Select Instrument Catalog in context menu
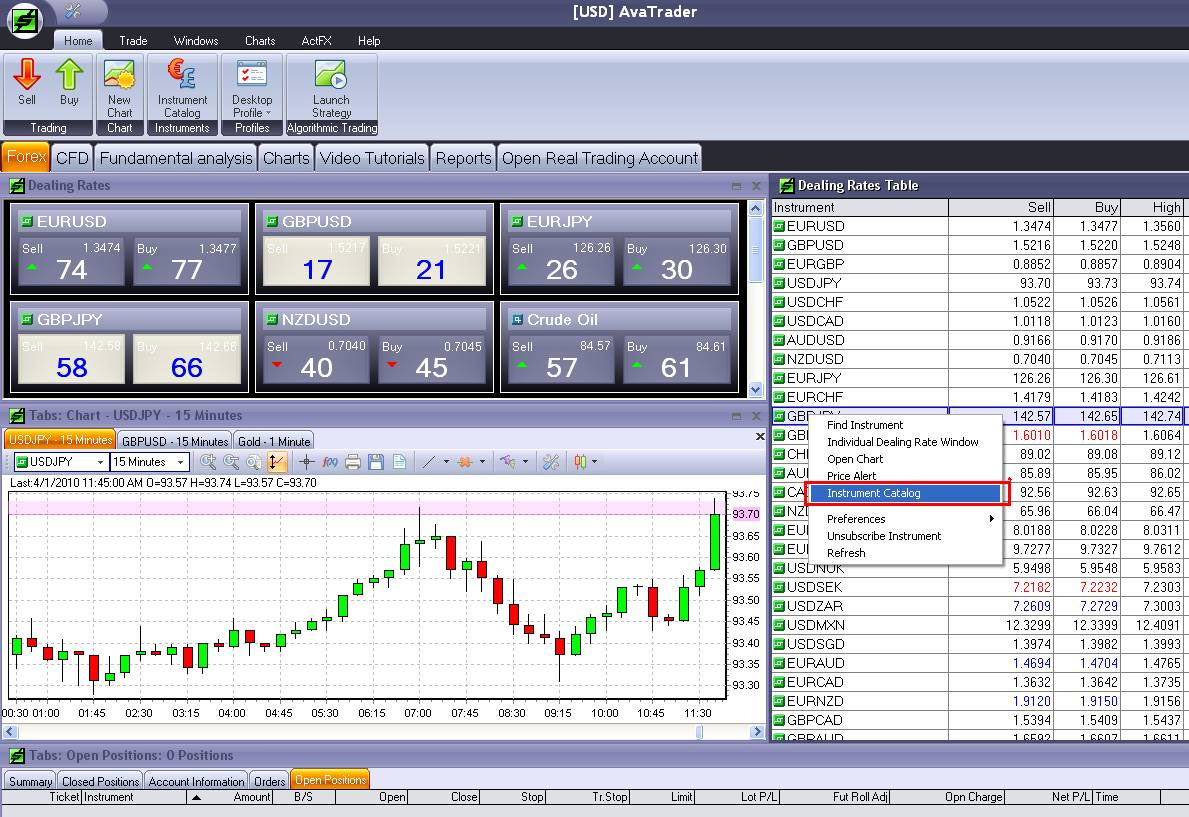Image resolution: width=1189 pixels, height=817 pixels. 906,493
